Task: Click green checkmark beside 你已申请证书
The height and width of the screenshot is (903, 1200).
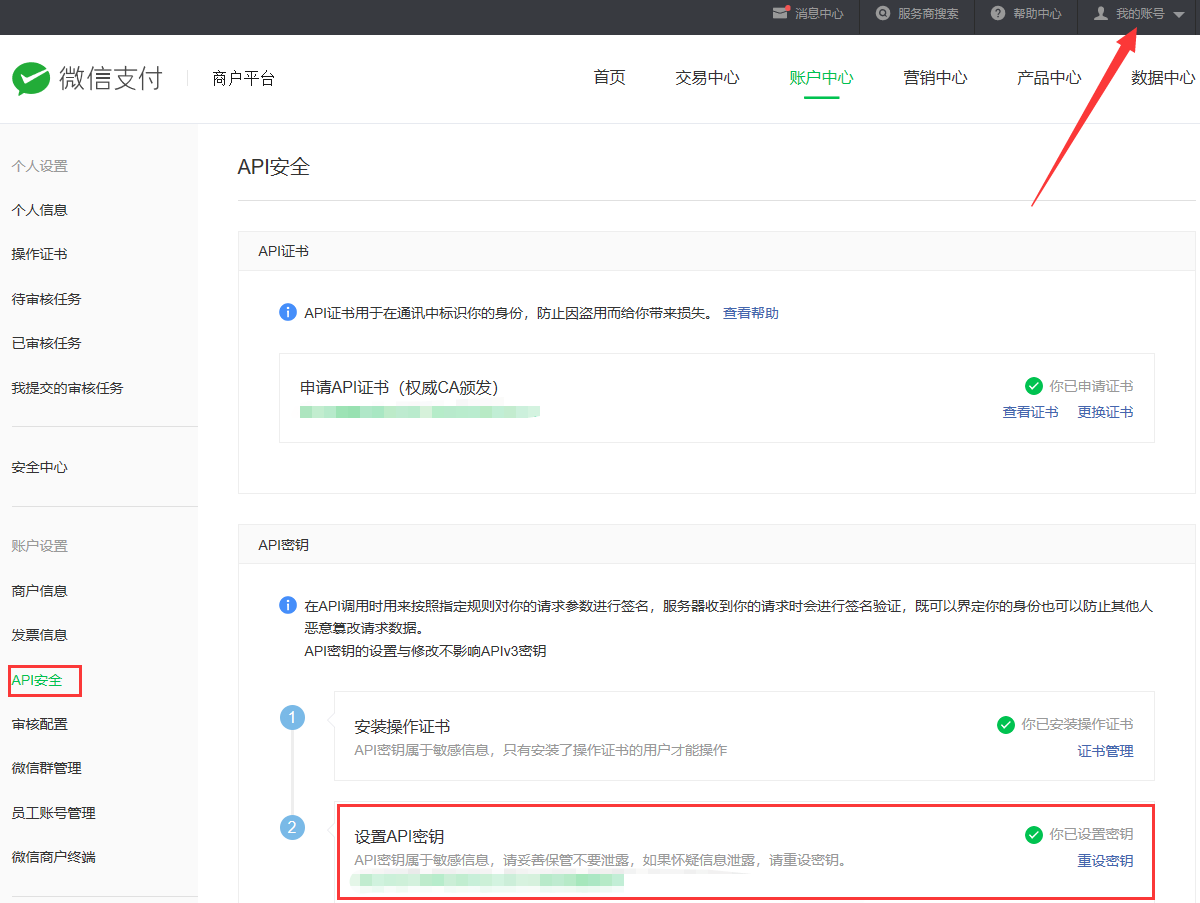Action: tap(1034, 386)
